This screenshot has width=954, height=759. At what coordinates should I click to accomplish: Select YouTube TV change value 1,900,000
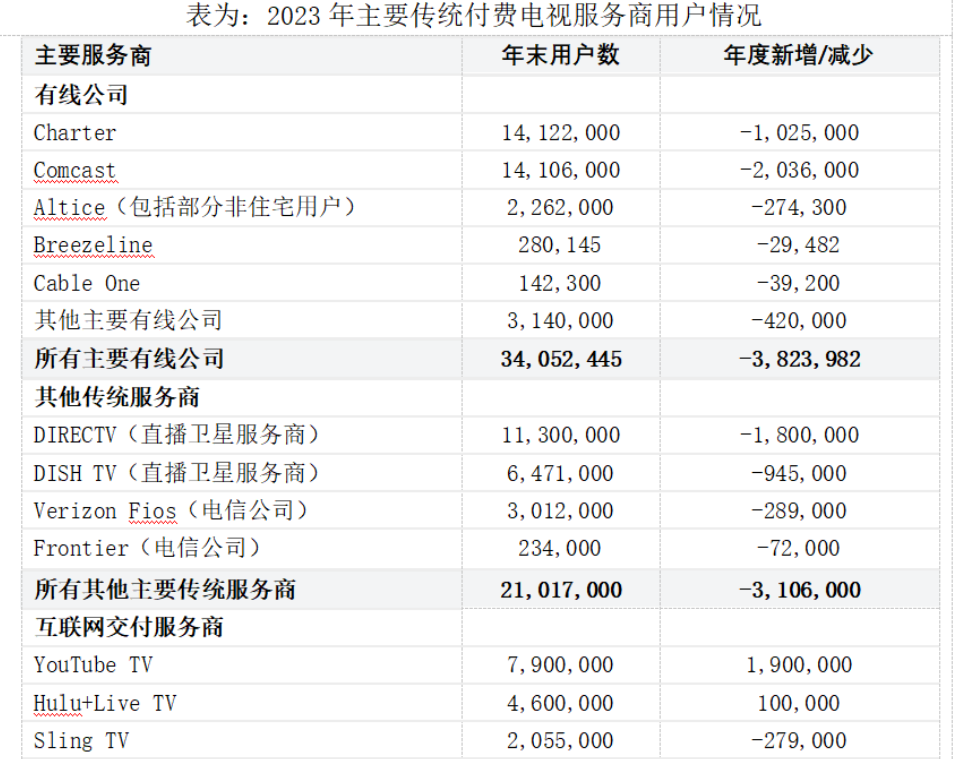[x=799, y=665]
